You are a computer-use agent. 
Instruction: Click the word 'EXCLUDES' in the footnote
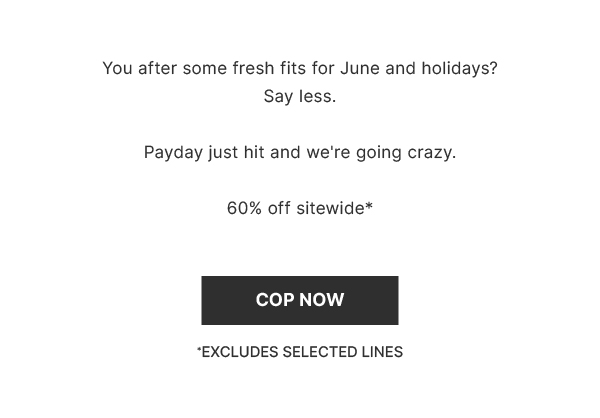[240, 352]
